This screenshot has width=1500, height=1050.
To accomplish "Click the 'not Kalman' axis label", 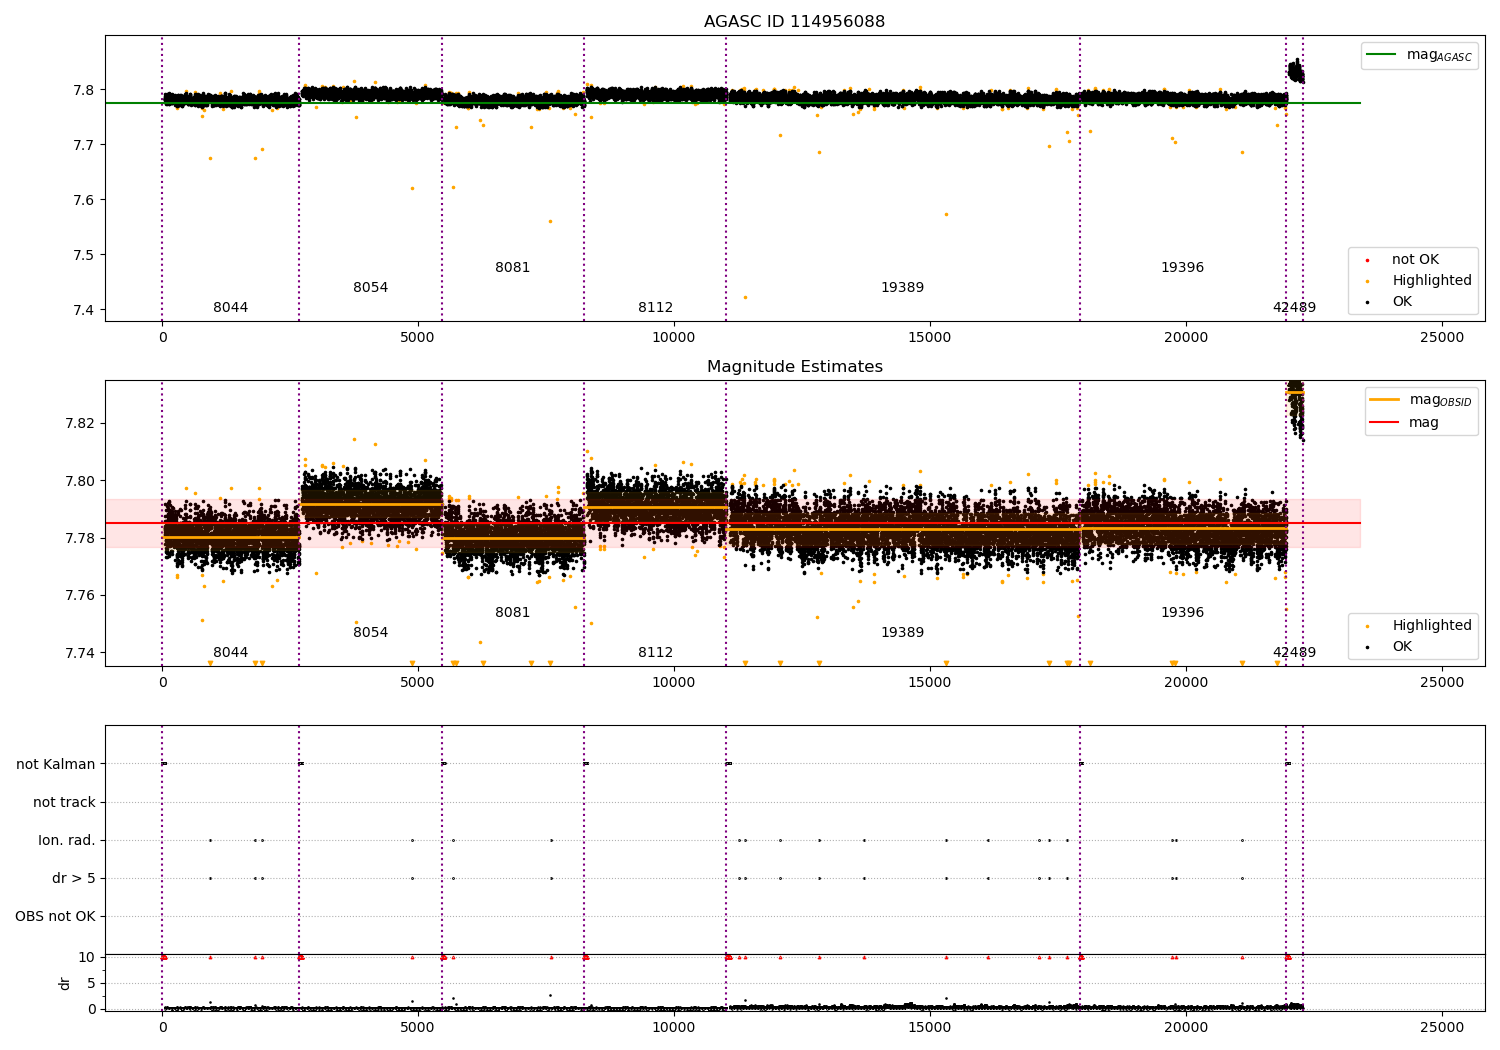I will [x=56, y=765].
